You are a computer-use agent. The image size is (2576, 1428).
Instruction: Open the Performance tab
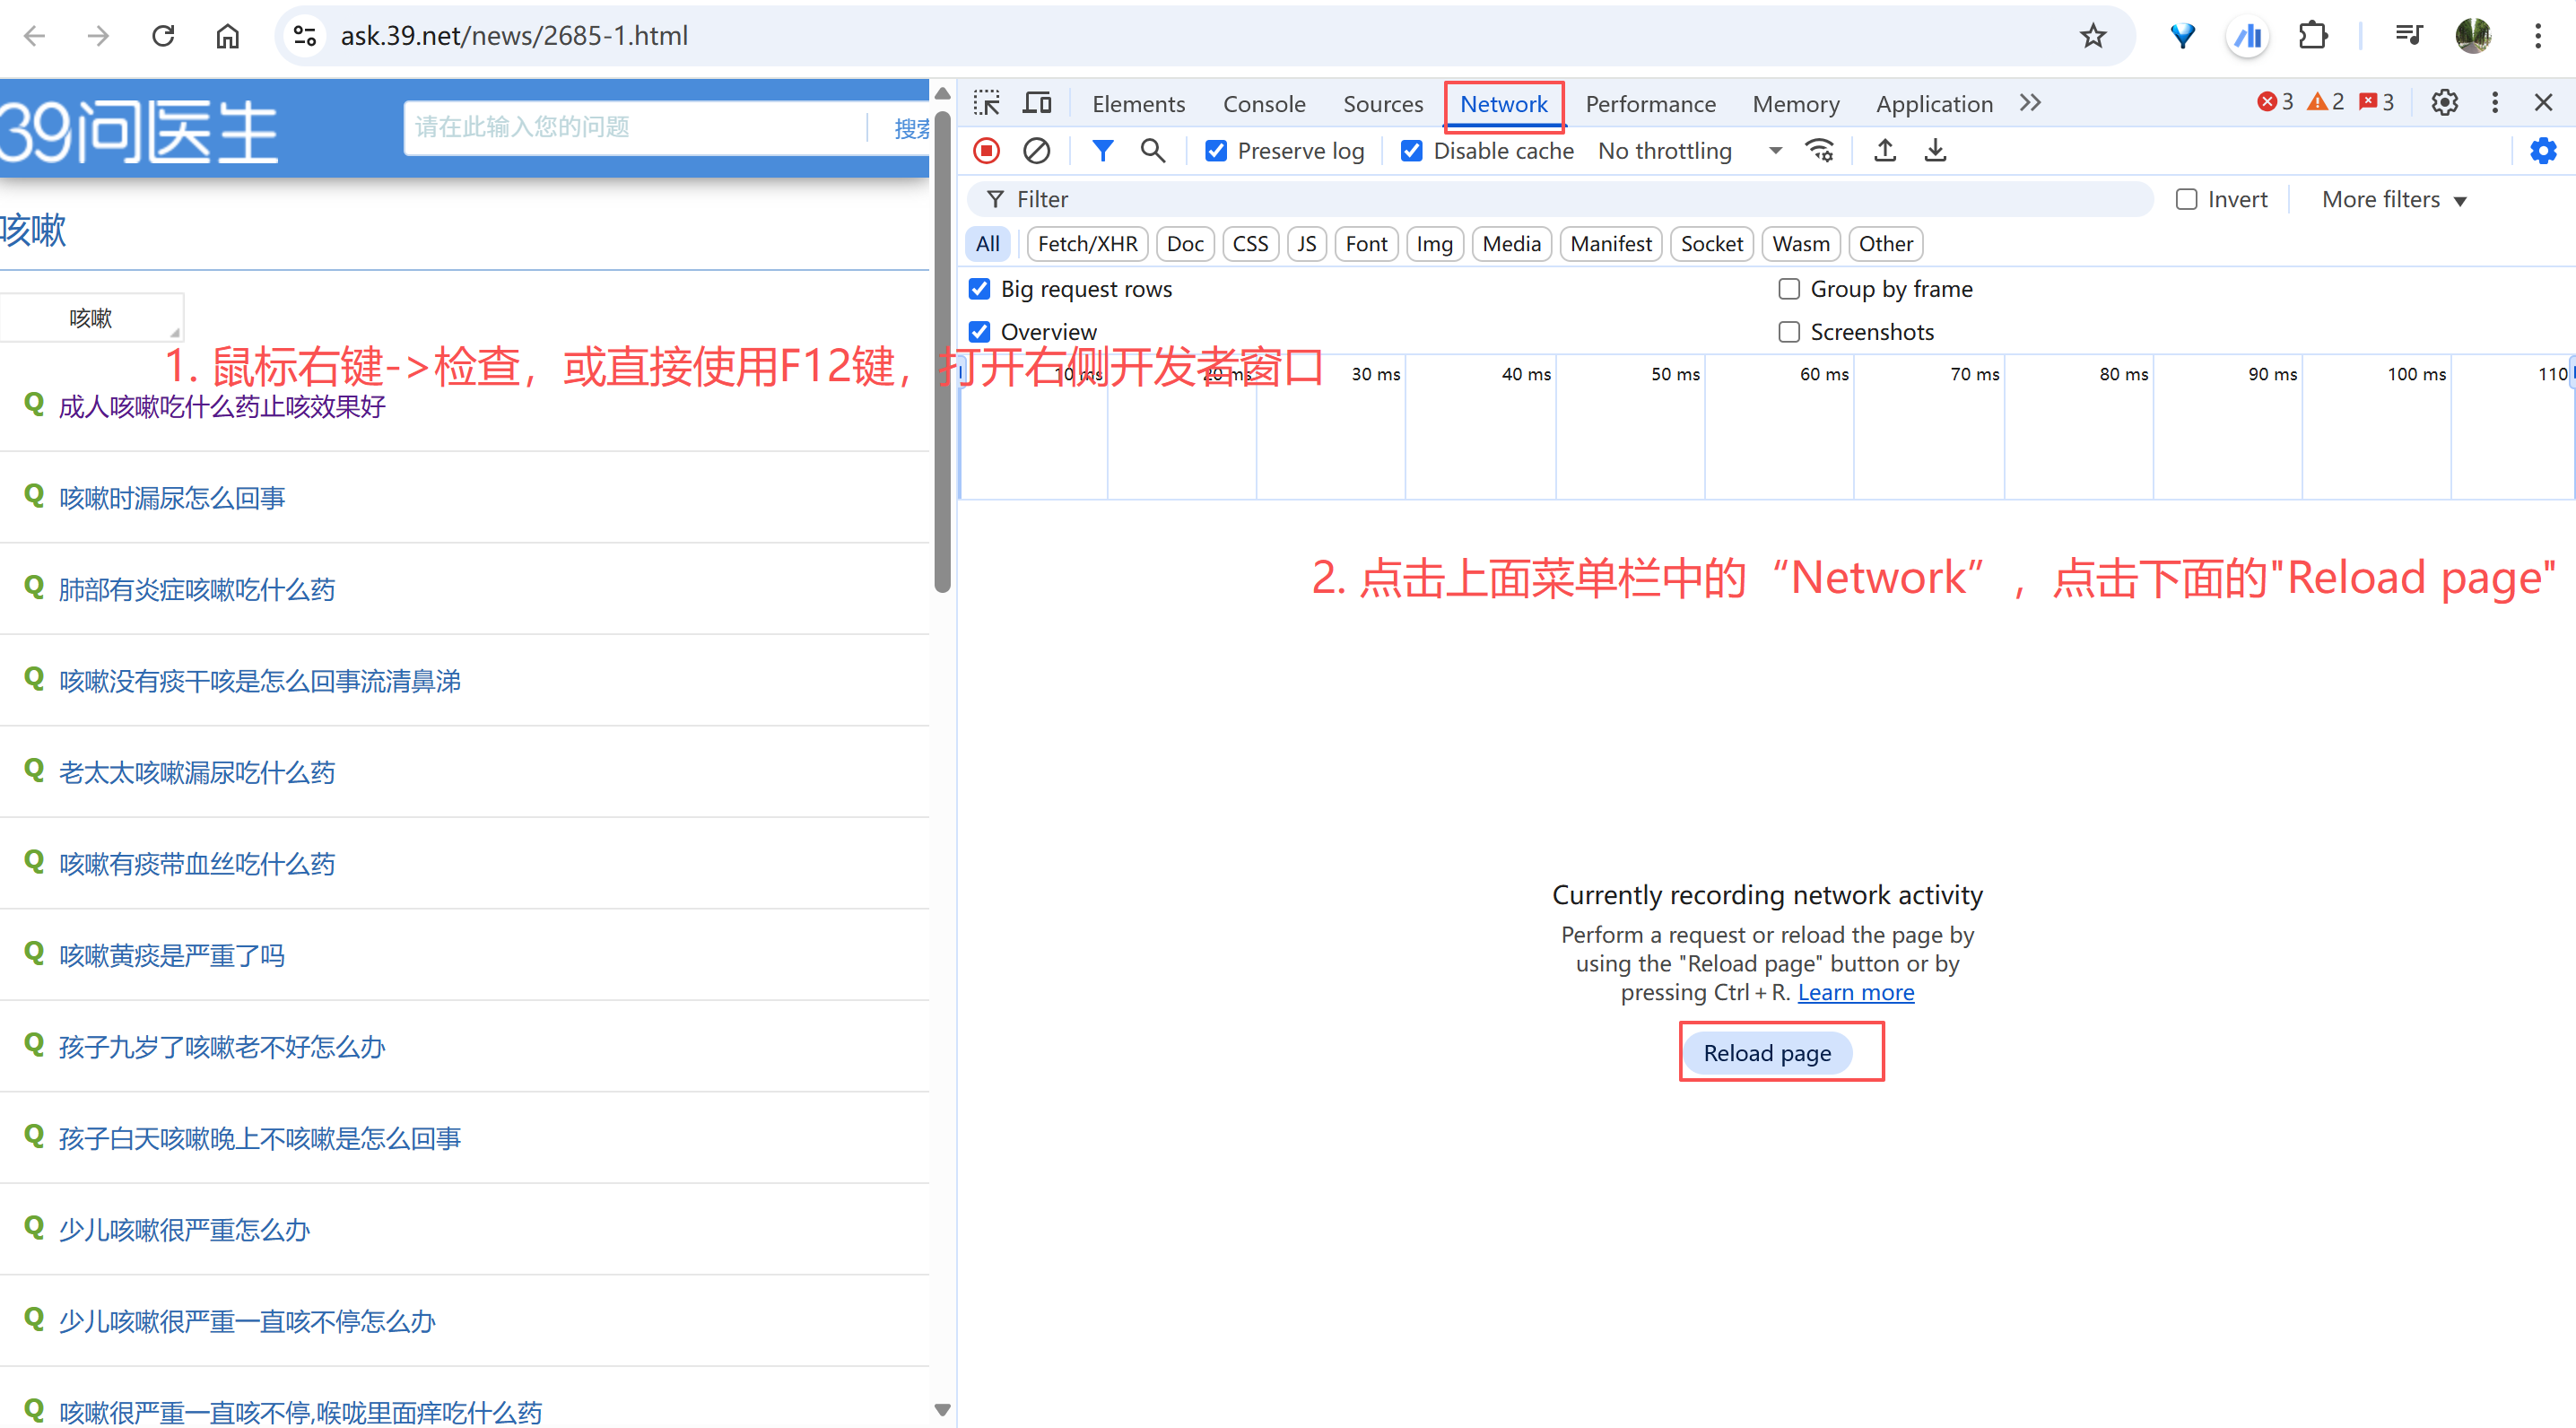click(x=1650, y=104)
